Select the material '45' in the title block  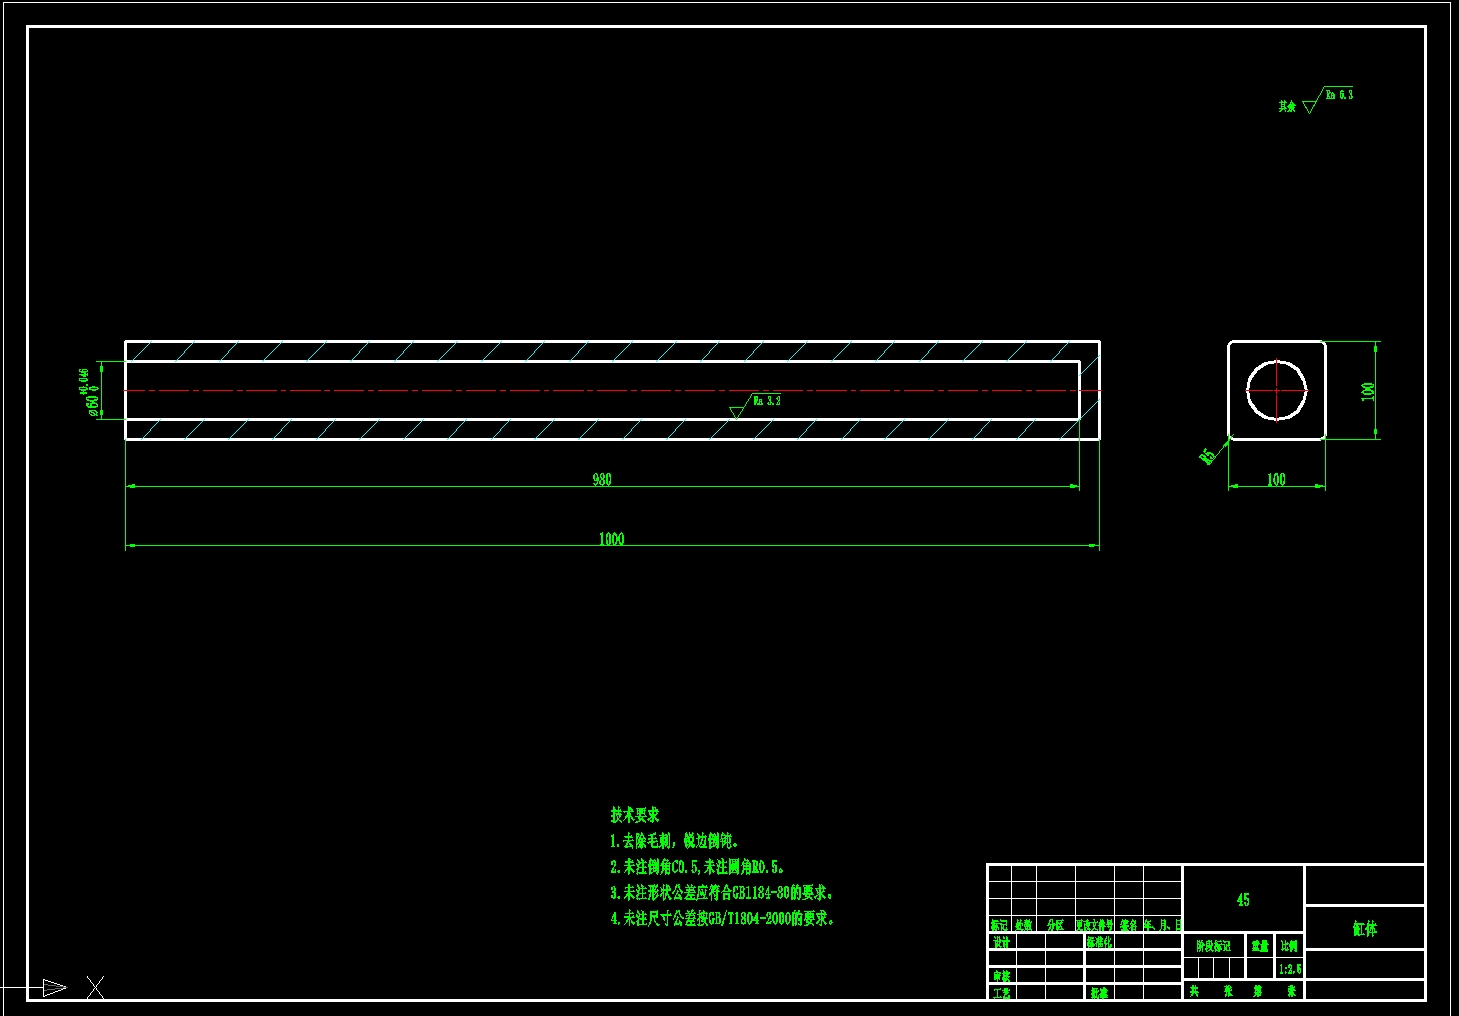coord(1243,900)
